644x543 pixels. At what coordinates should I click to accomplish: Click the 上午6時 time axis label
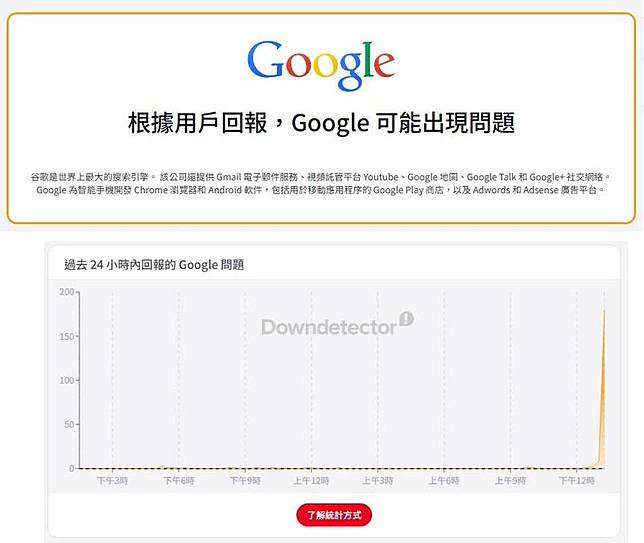click(x=444, y=481)
